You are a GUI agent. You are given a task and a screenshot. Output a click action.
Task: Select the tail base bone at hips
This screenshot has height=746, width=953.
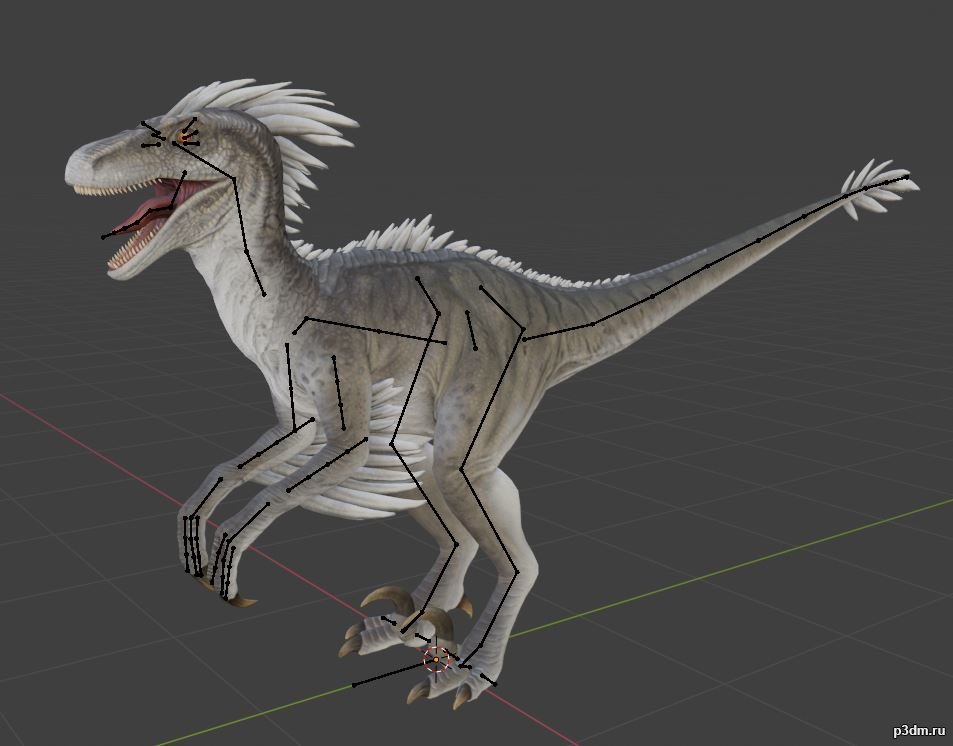point(558,332)
